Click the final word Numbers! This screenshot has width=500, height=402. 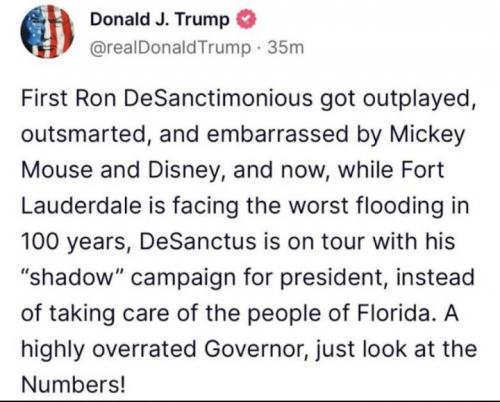click(x=74, y=384)
